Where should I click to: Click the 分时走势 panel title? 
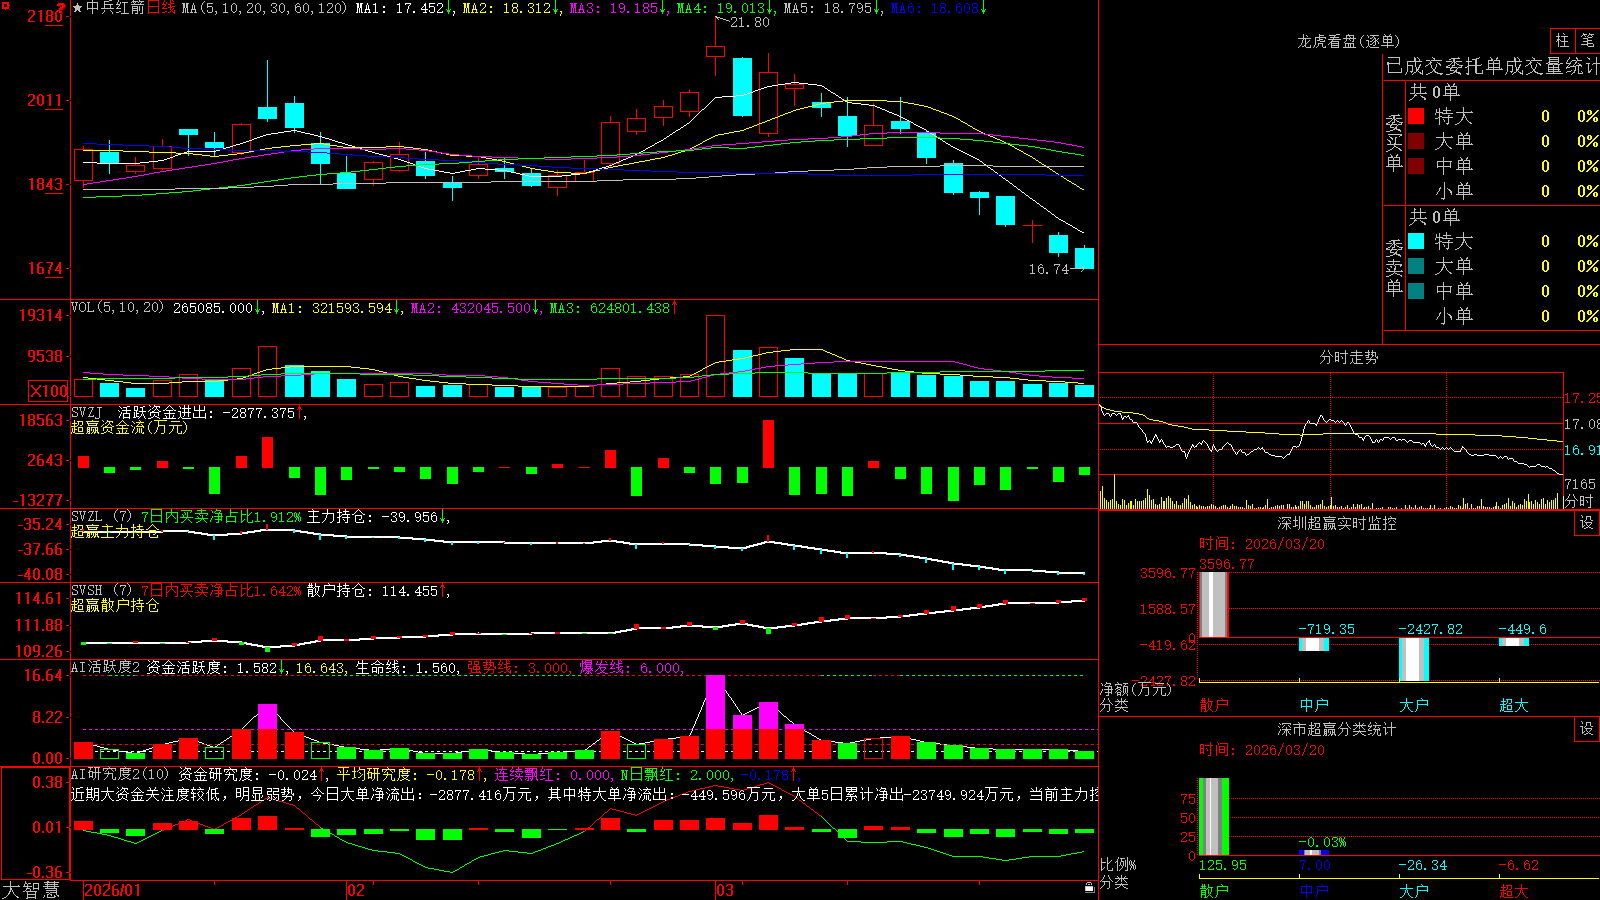click(x=1349, y=357)
